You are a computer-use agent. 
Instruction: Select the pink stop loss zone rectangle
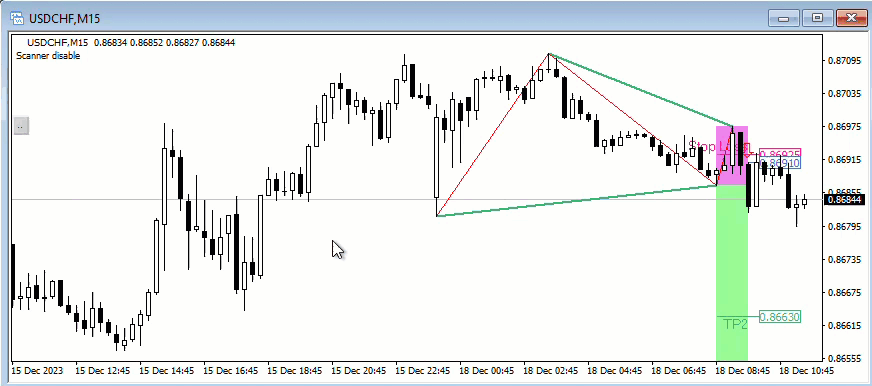point(731,156)
